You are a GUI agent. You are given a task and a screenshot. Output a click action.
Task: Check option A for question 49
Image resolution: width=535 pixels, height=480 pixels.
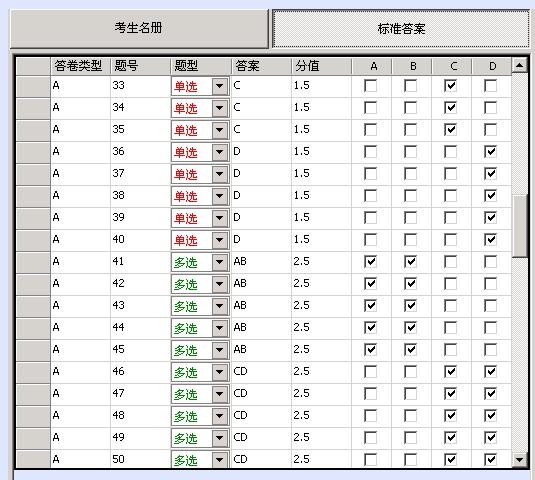pos(371,438)
